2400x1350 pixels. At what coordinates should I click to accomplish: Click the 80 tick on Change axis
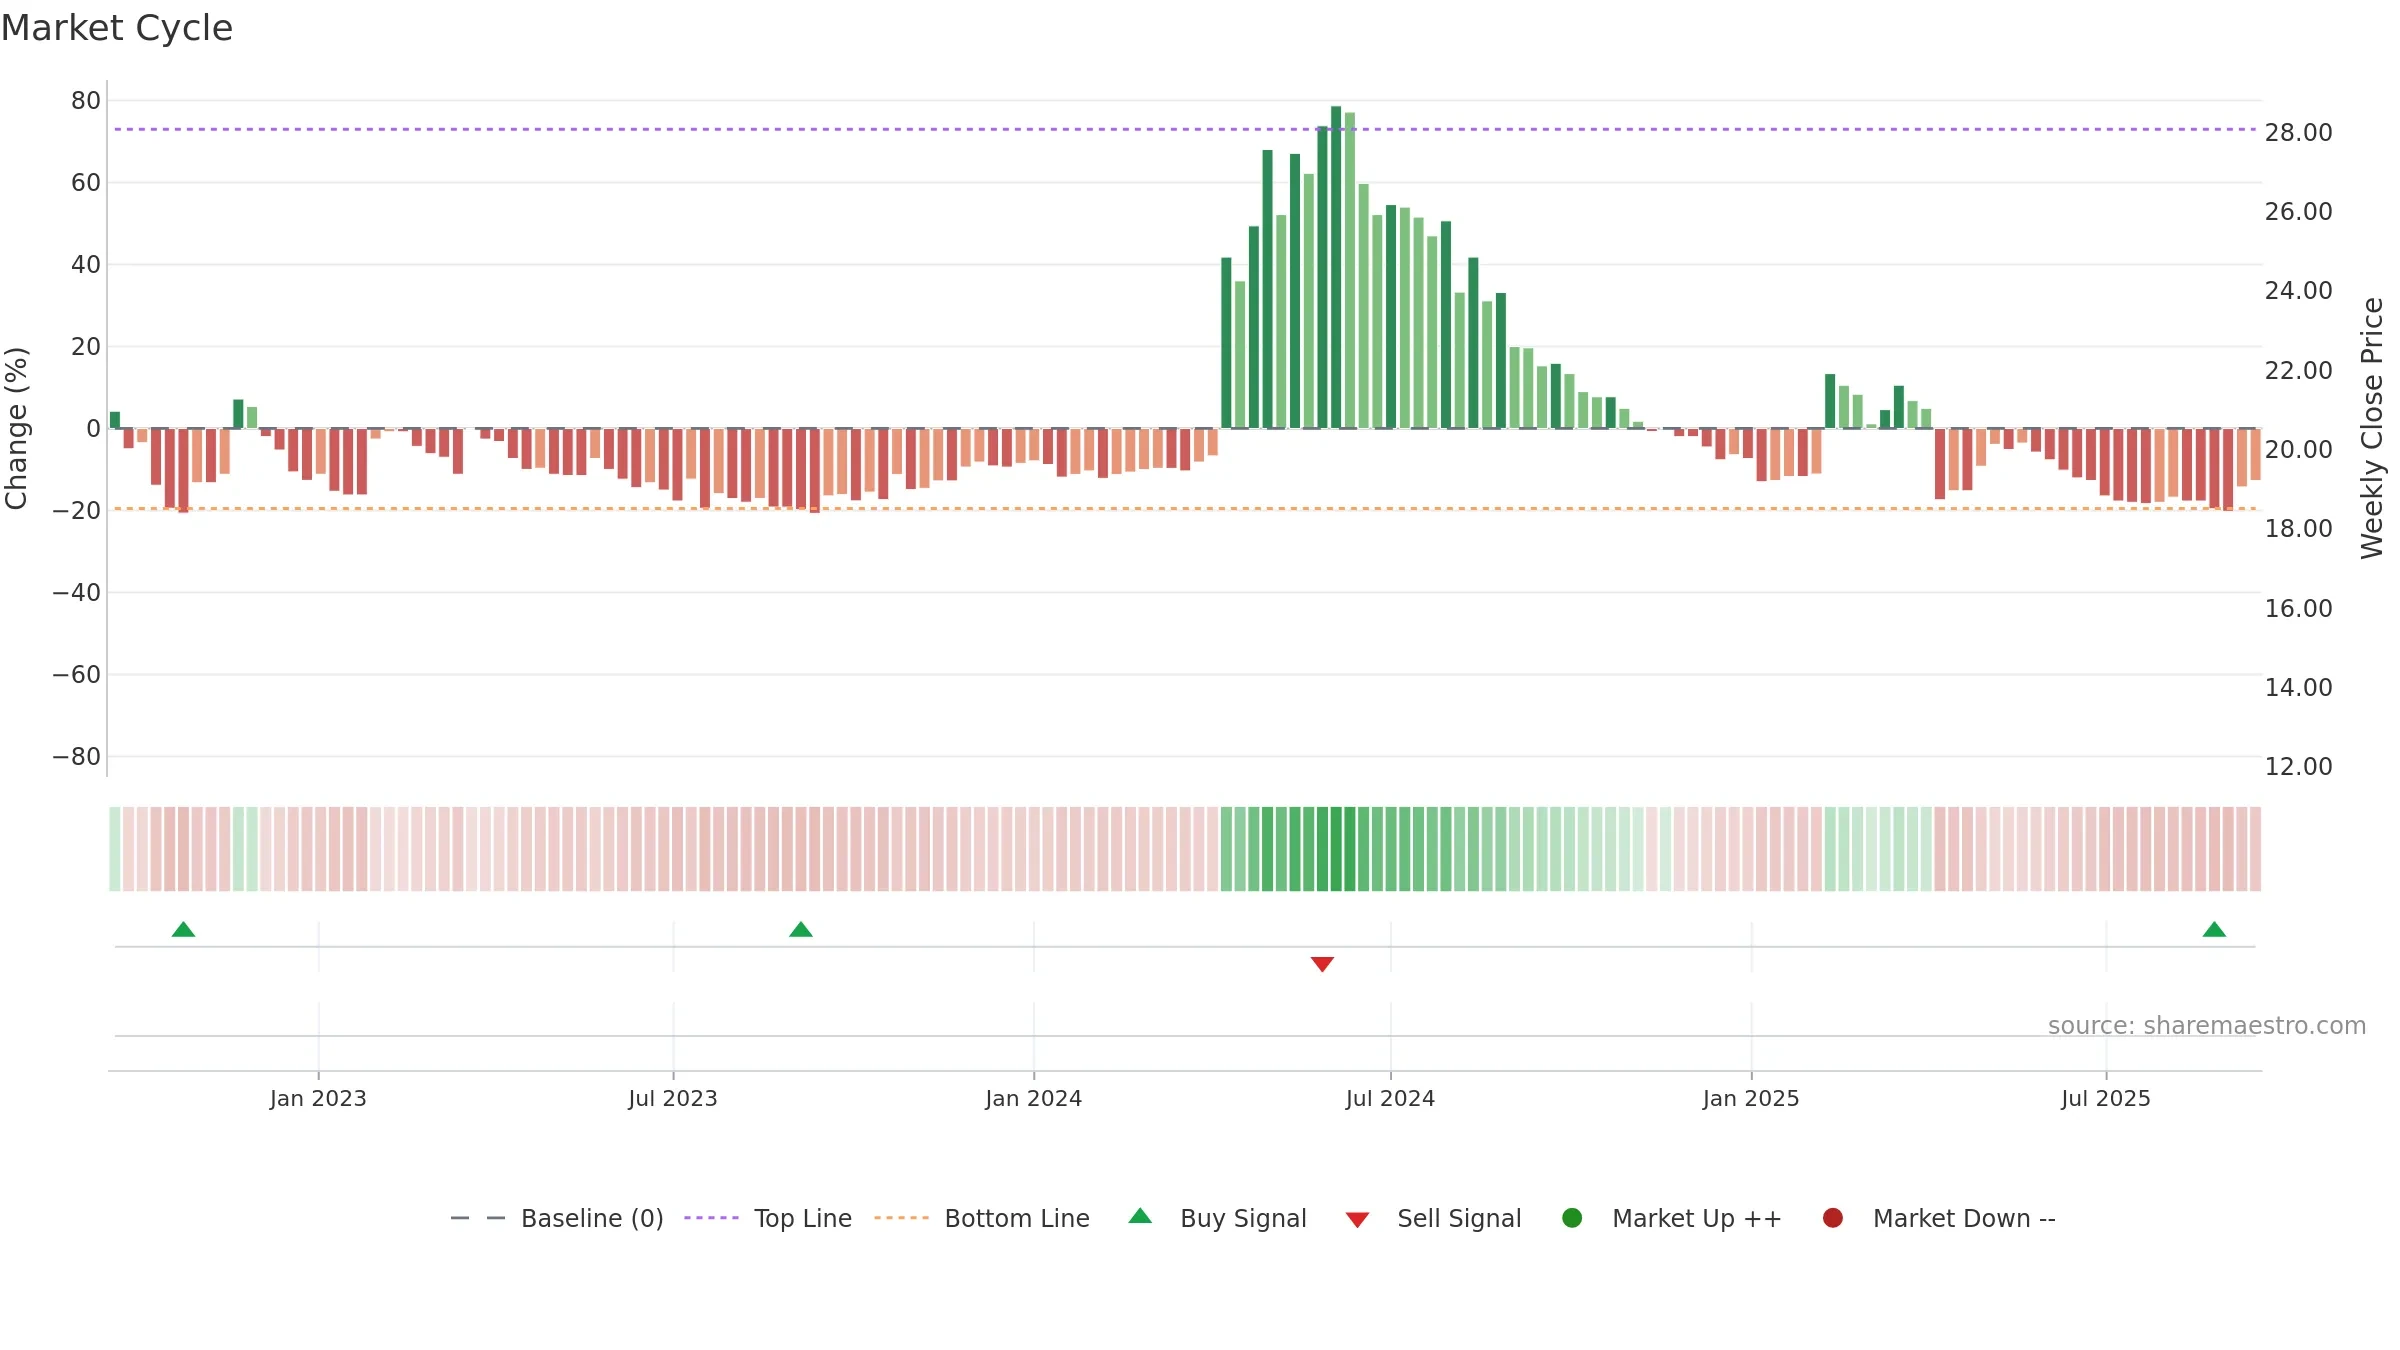pyautogui.click(x=86, y=100)
